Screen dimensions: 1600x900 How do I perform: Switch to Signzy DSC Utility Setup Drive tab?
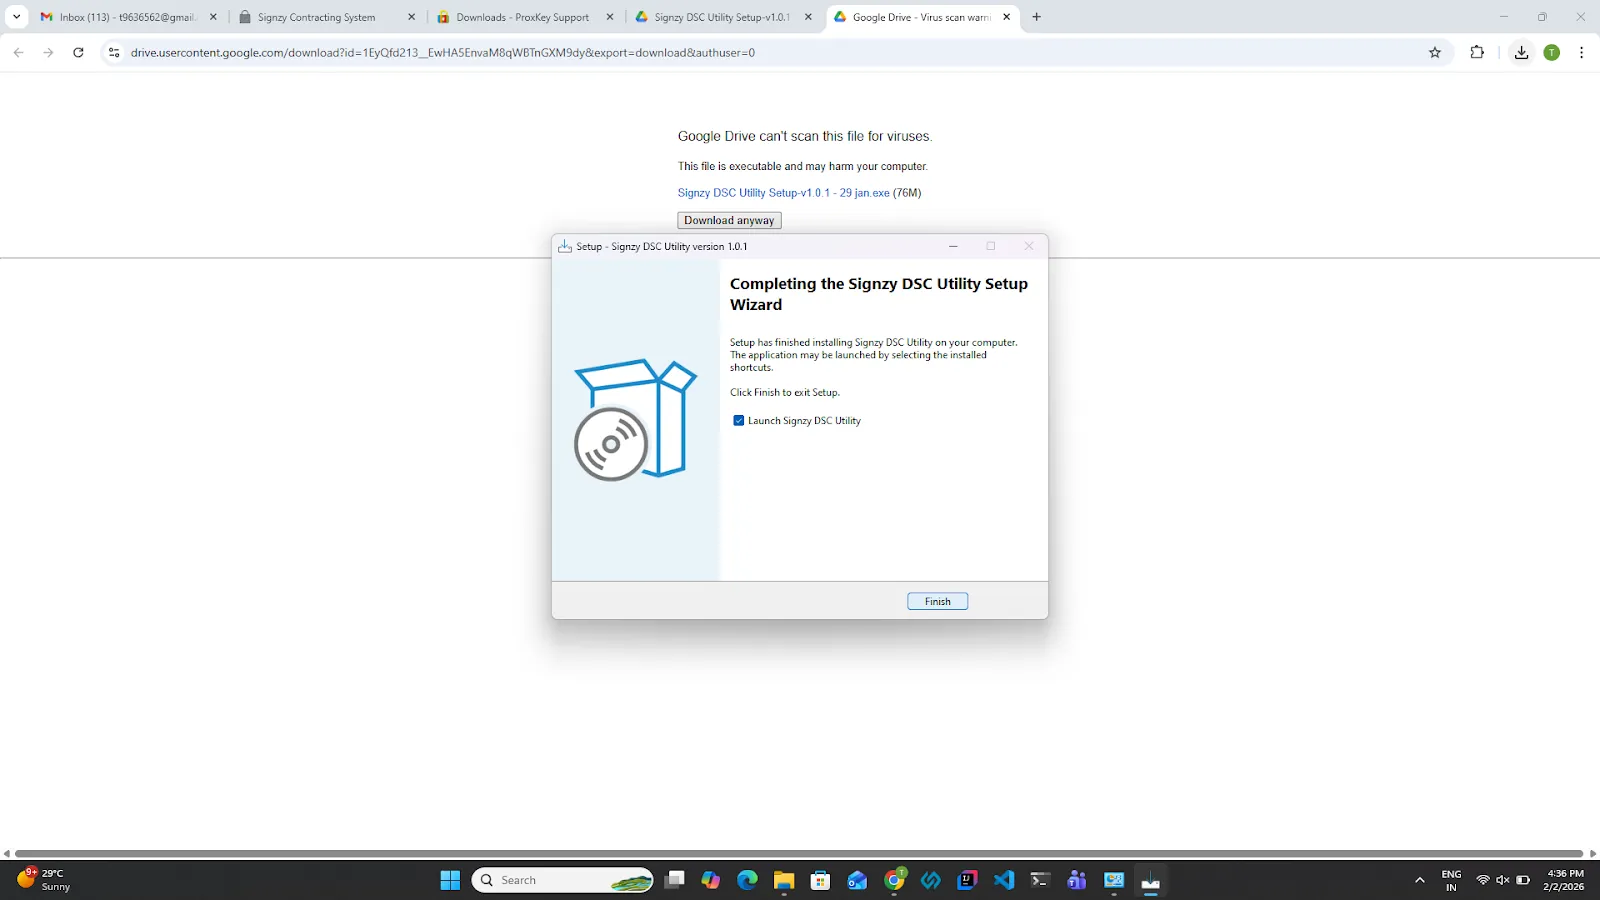[724, 17]
